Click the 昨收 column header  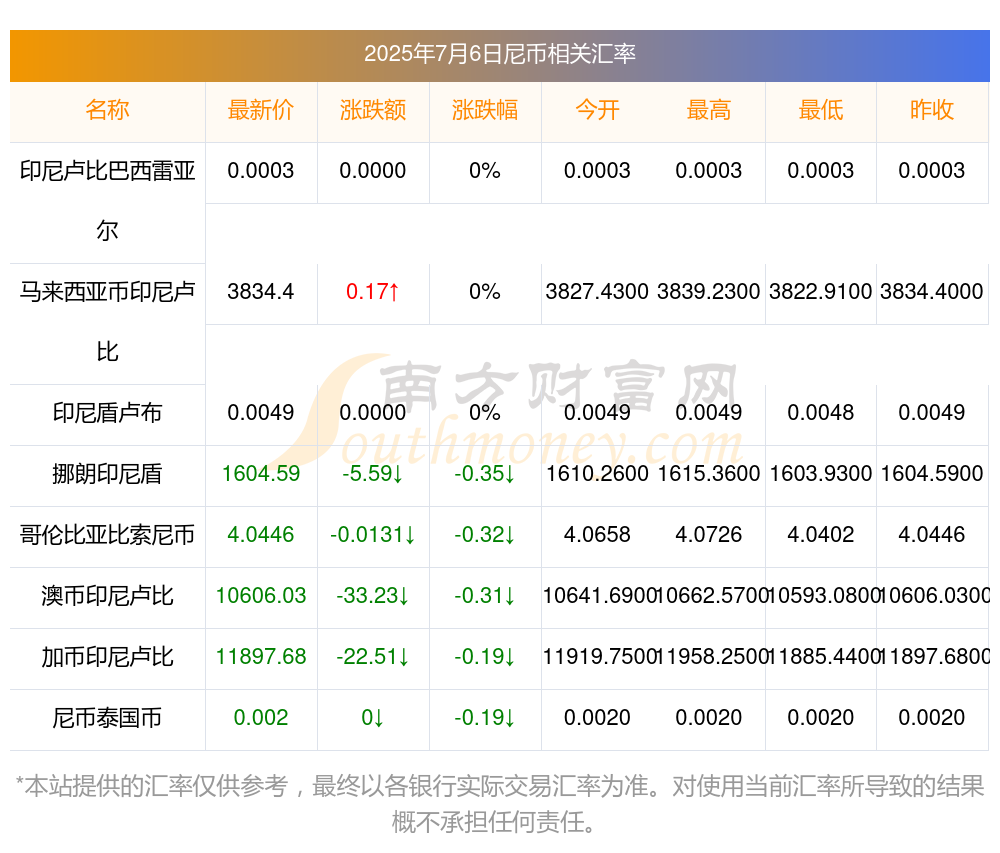tap(932, 110)
